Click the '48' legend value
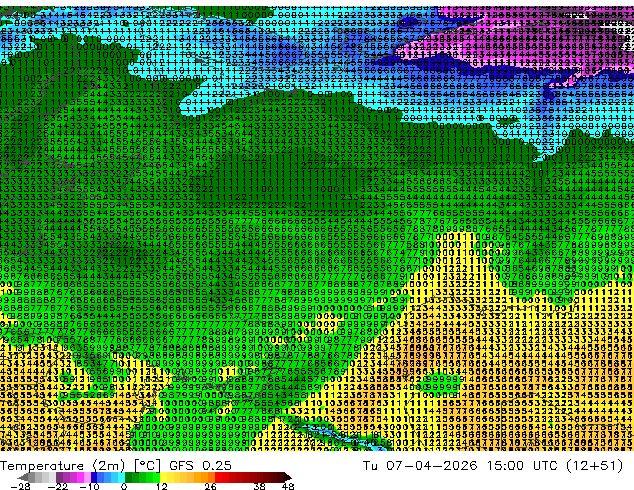This screenshot has height=490, width=634. point(288,486)
